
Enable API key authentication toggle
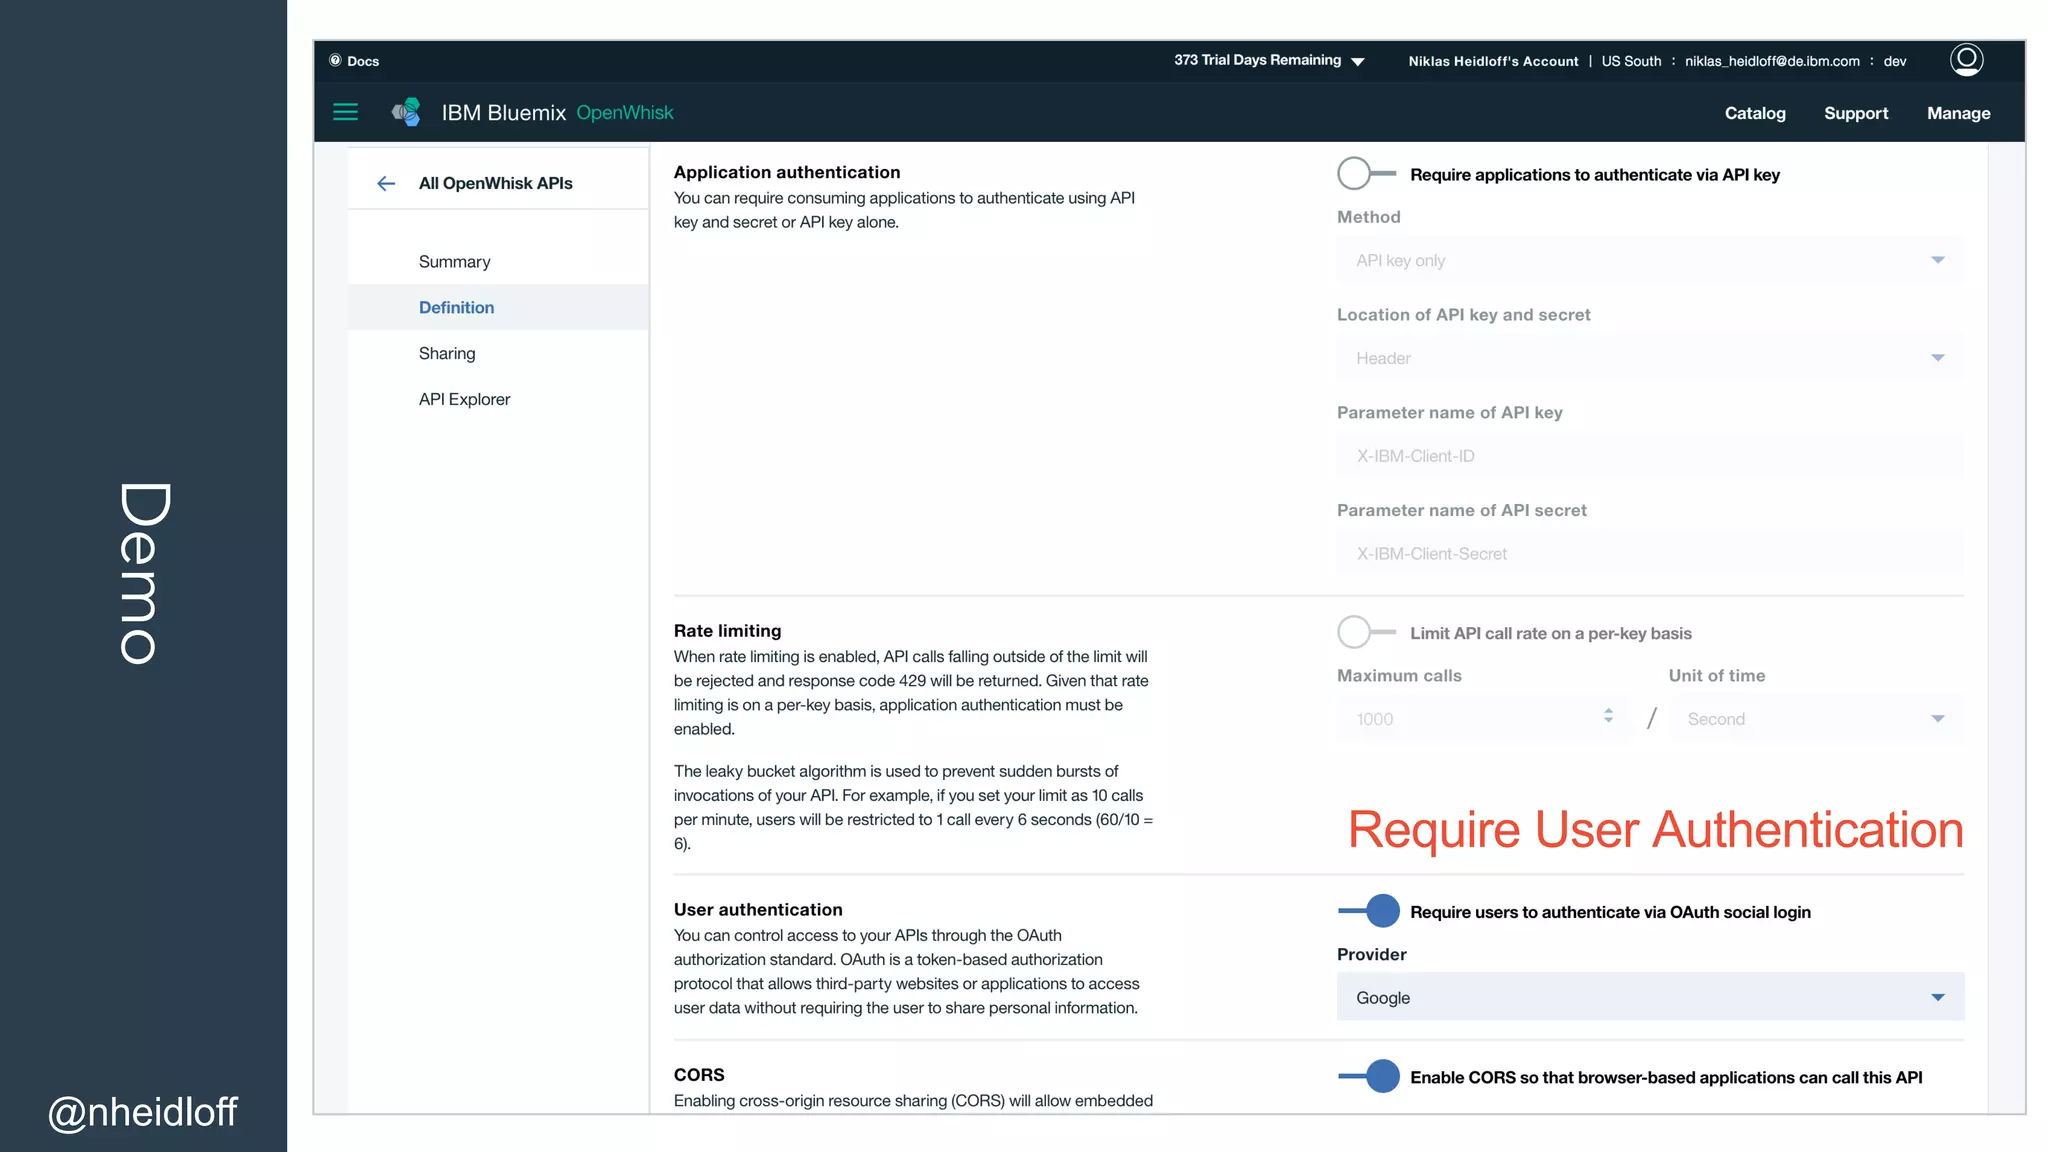coord(1366,173)
